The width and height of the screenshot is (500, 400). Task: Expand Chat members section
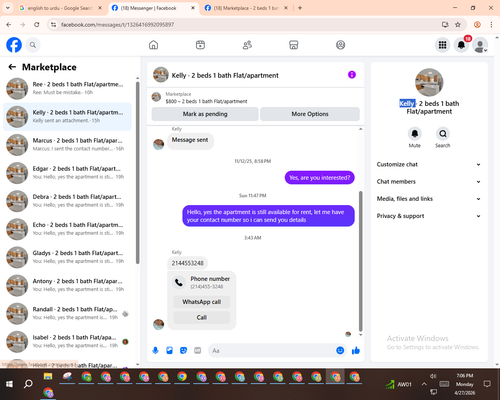tap(429, 182)
